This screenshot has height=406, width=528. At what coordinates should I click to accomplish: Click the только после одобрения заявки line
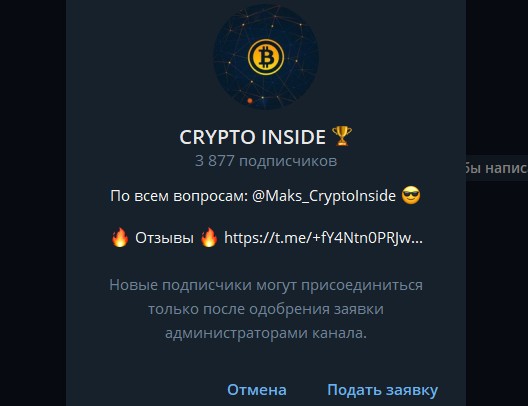pos(266,309)
